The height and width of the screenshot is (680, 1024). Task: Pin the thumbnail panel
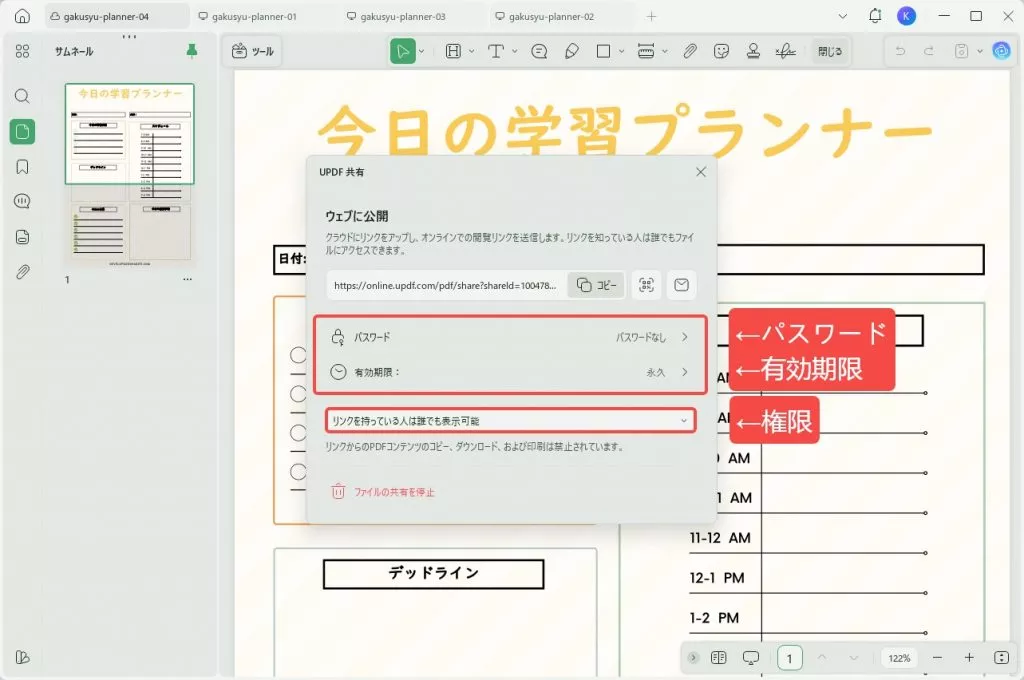194,50
